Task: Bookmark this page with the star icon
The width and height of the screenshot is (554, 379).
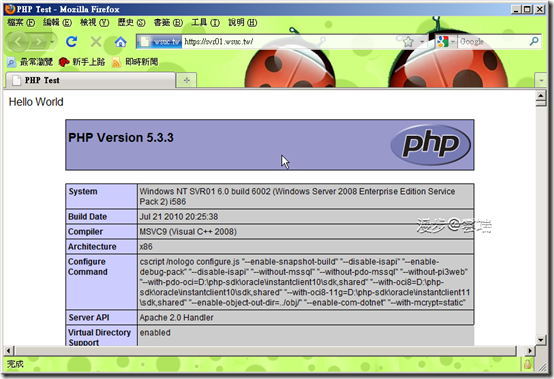Action: 408,42
